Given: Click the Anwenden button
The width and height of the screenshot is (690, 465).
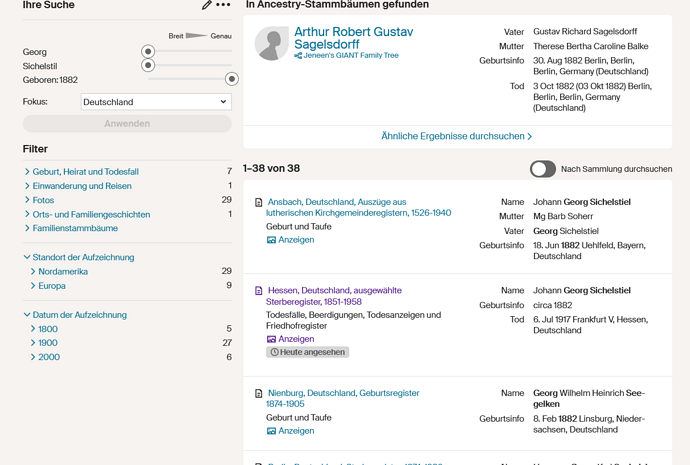Looking at the screenshot, I should [x=127, y=124].
